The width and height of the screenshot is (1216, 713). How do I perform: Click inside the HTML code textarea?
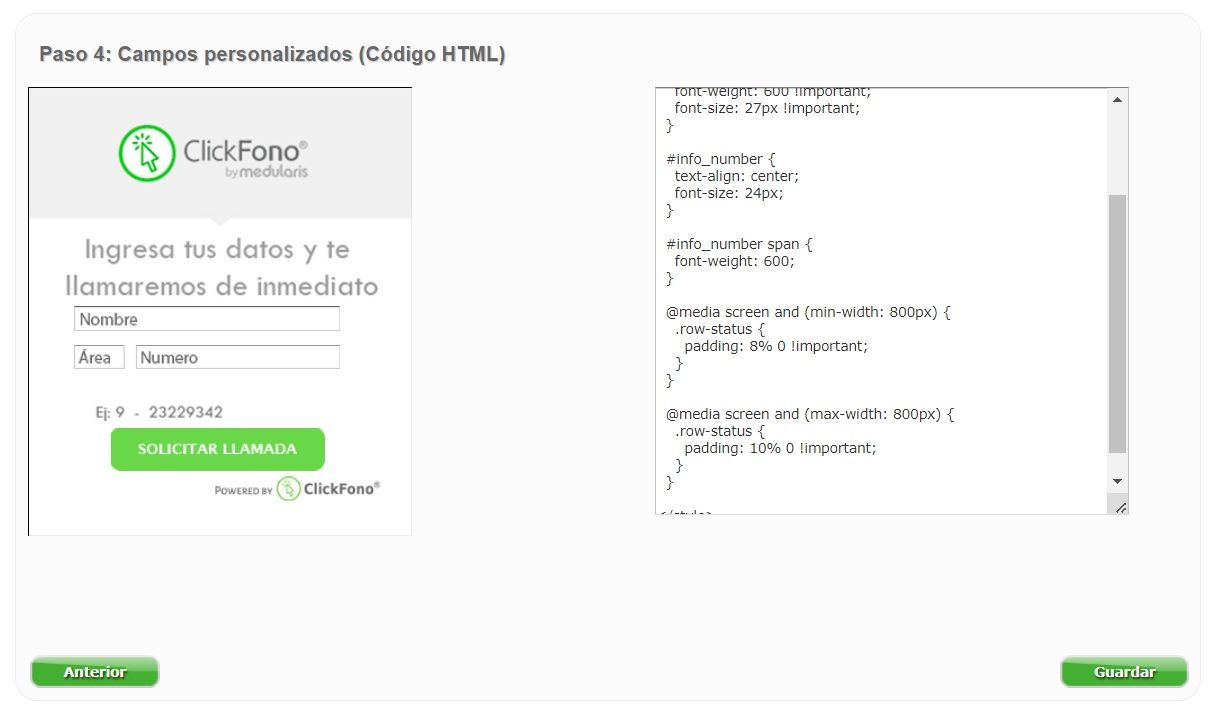click(882, 301)
